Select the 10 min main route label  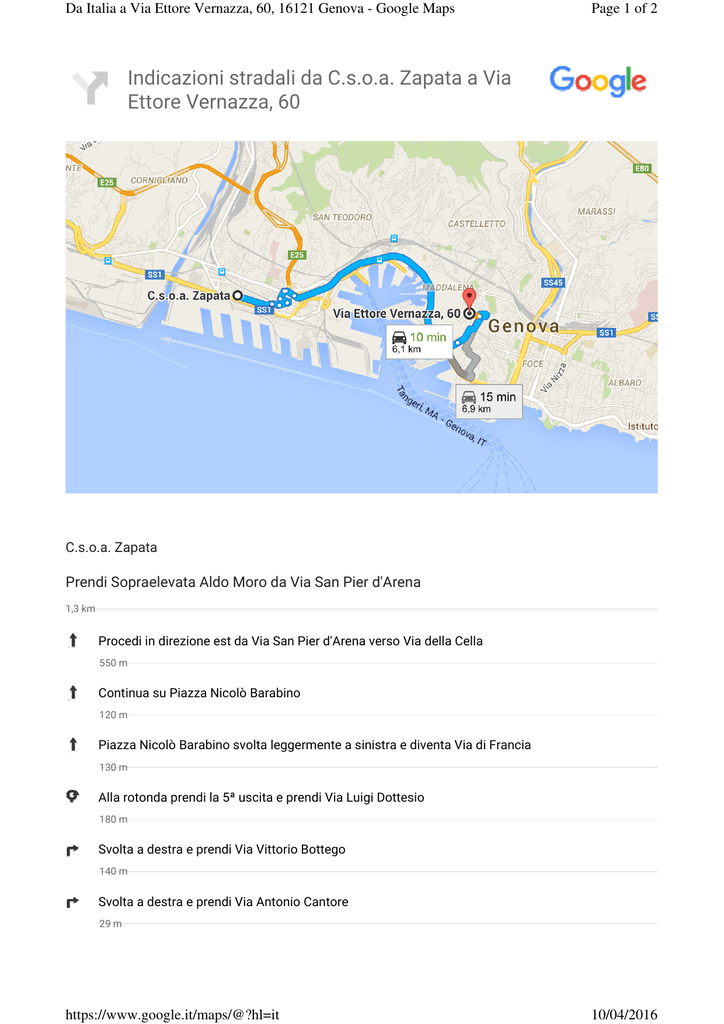point(428,337)
